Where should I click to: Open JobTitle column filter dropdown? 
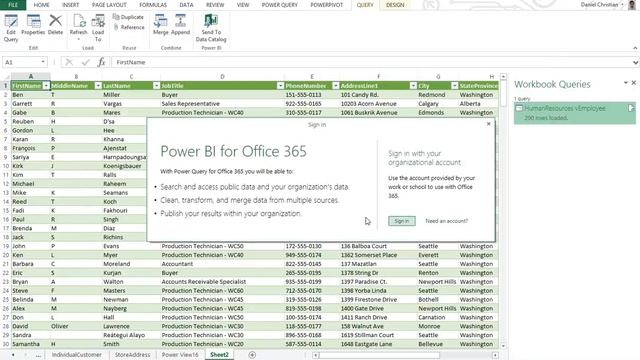coord(280,86)
